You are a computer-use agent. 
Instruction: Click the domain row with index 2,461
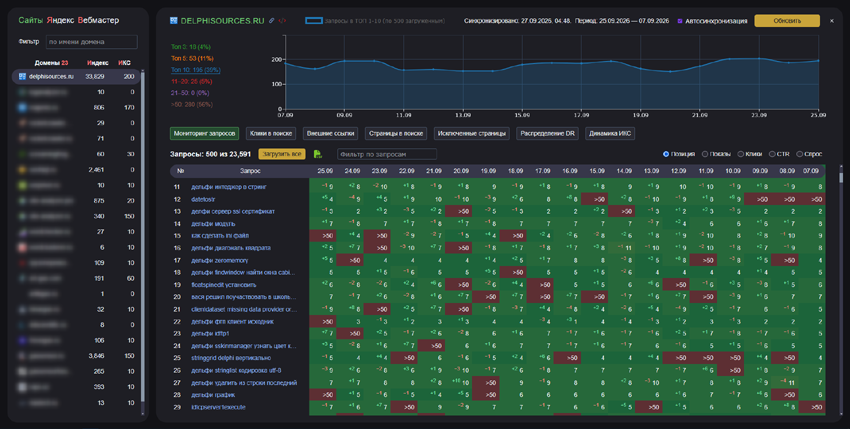tap(76, 170)
